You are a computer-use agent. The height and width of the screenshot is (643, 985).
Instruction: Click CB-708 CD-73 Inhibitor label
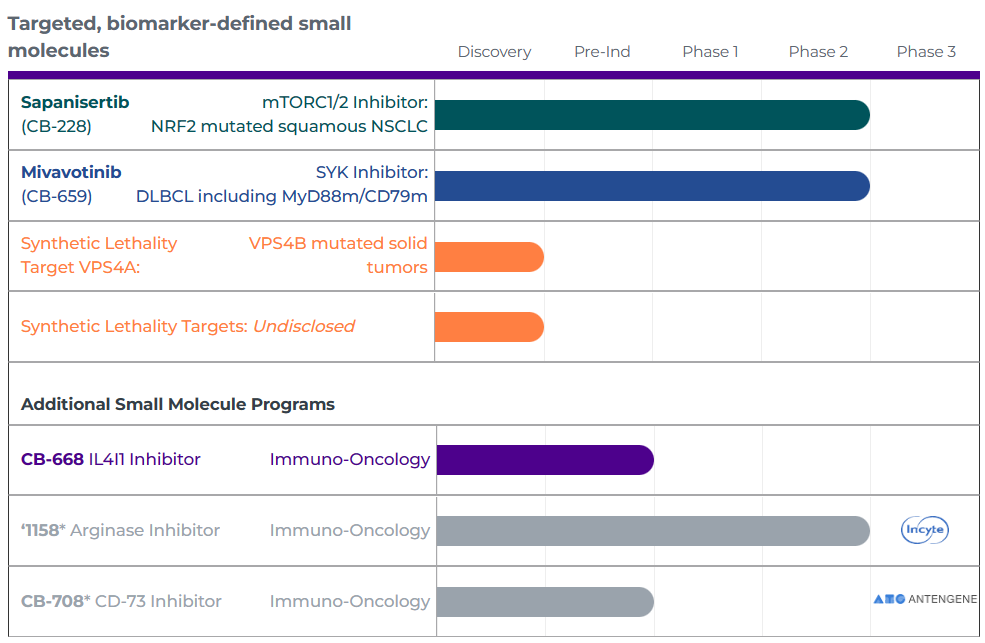(x=121, y=601)
